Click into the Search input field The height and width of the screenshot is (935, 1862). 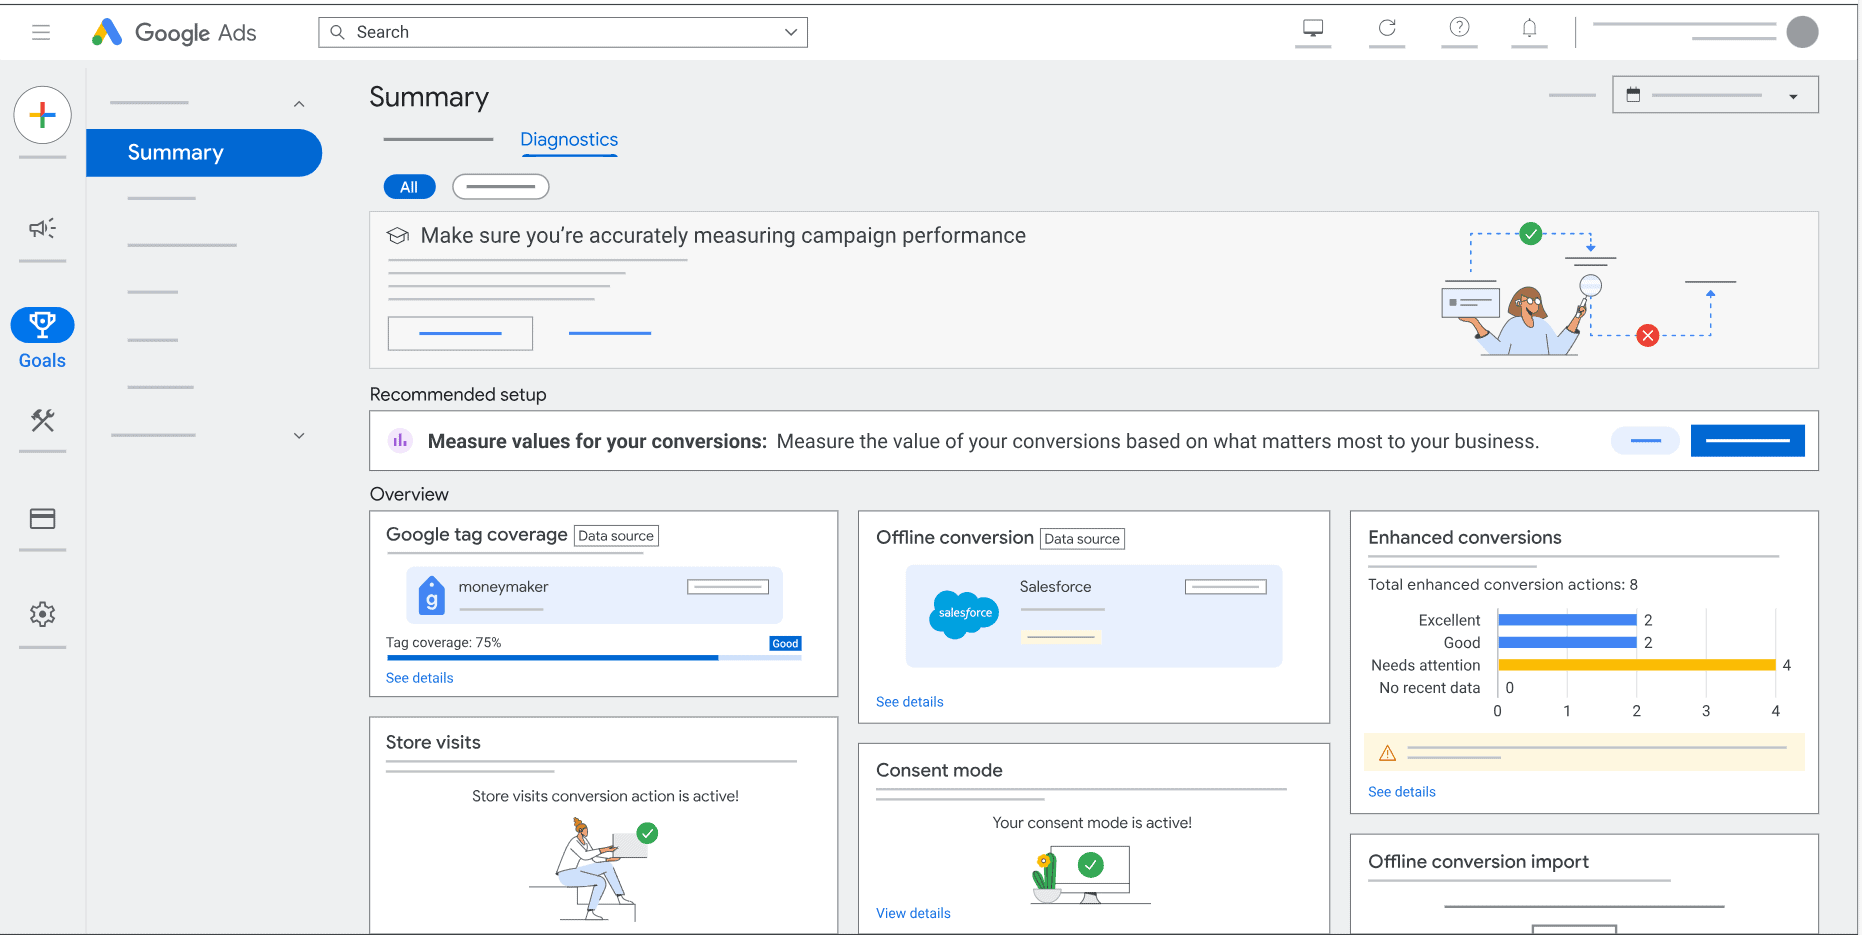coord(563,32)
